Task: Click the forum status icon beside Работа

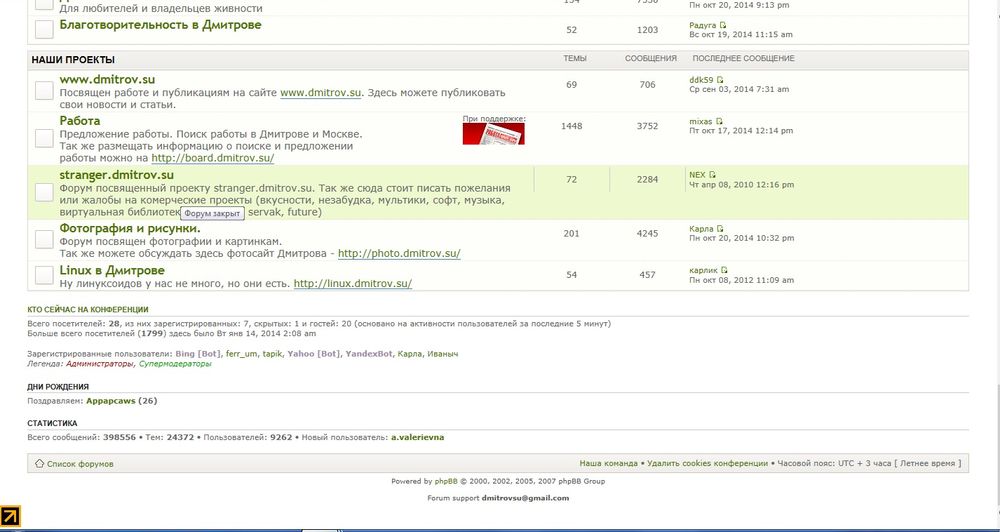Action: (44, 137)
